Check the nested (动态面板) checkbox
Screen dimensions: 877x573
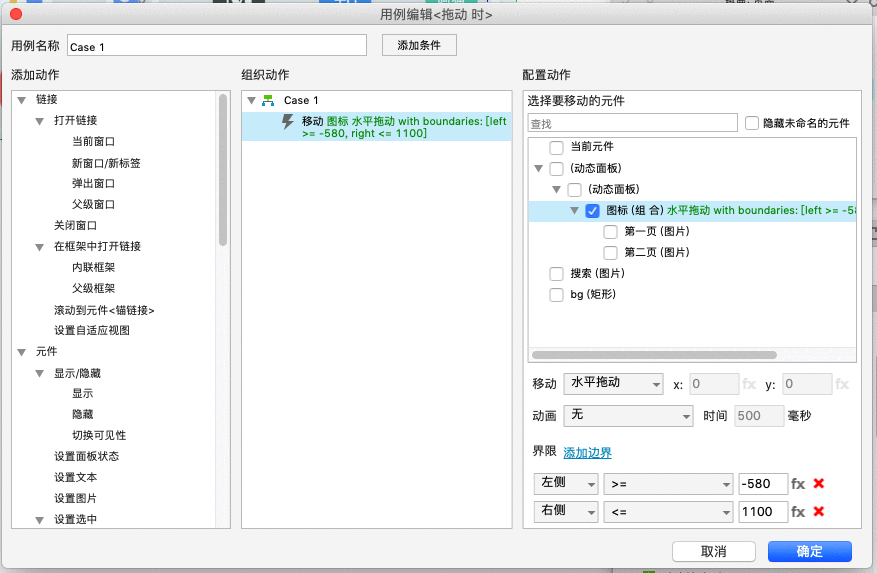(574, 190)
